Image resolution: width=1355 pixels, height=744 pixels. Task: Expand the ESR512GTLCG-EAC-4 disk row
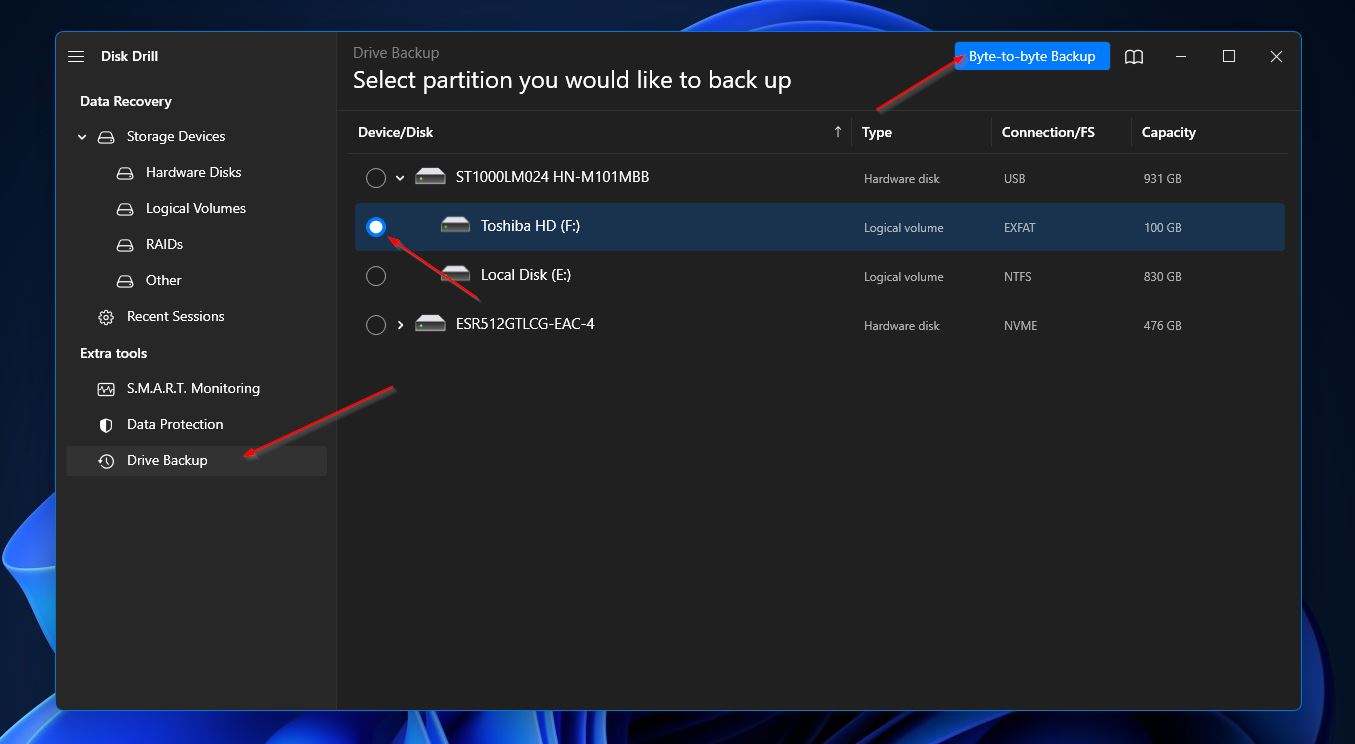pos(400,325)
